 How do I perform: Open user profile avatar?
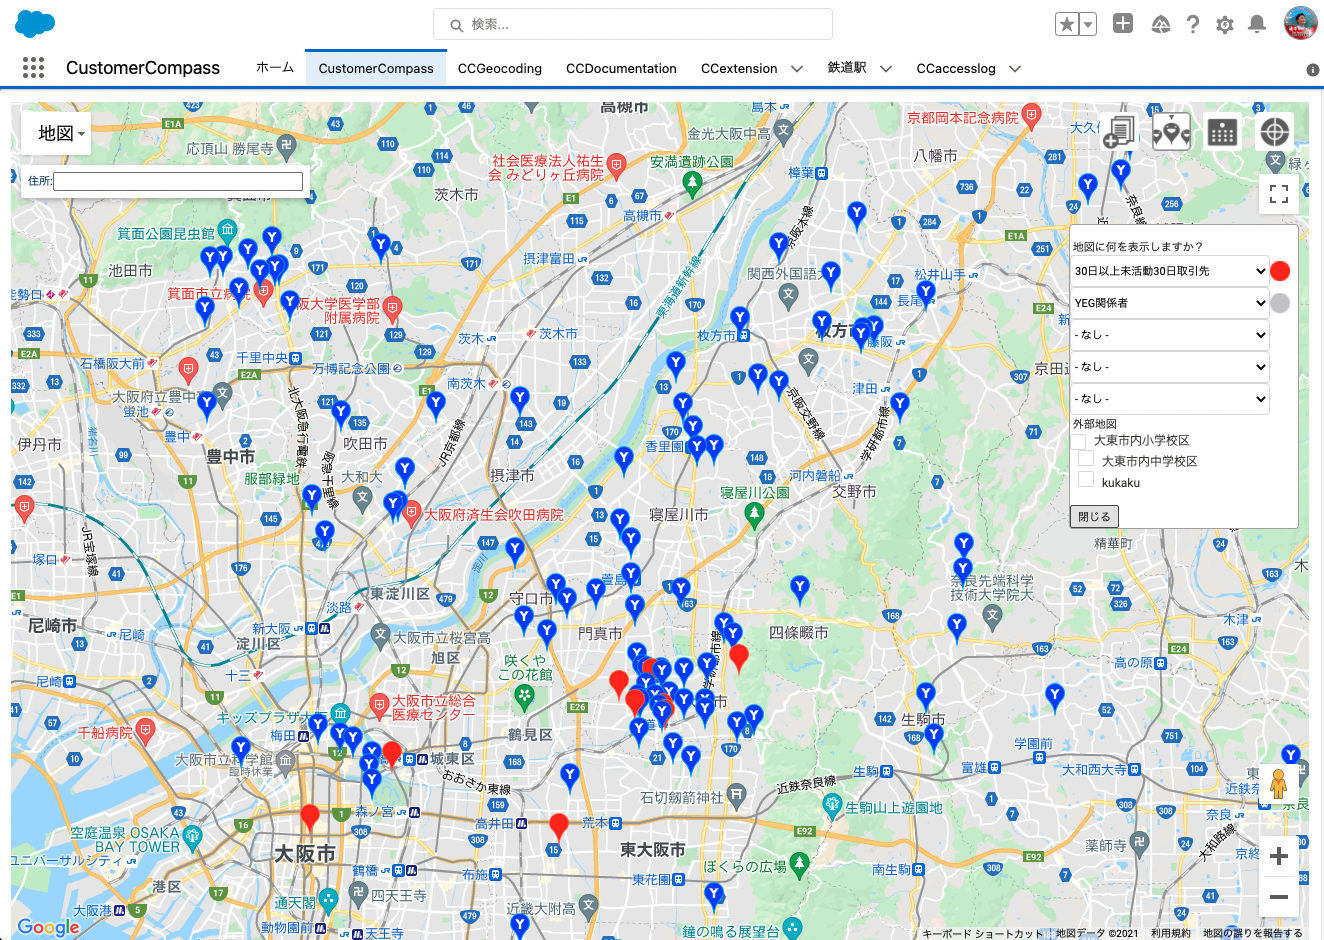1300,23
